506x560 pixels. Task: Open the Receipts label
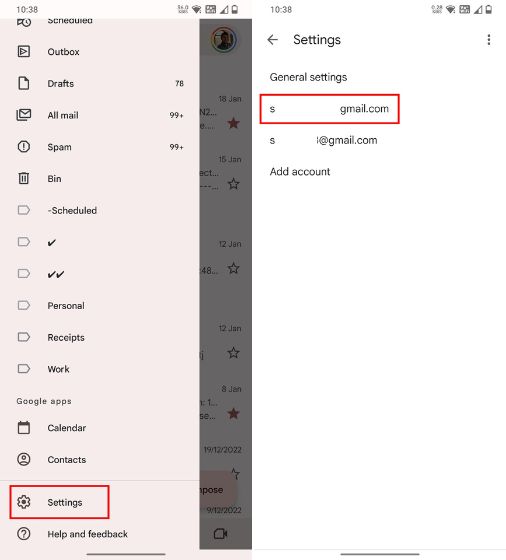[x=100, y=338]
